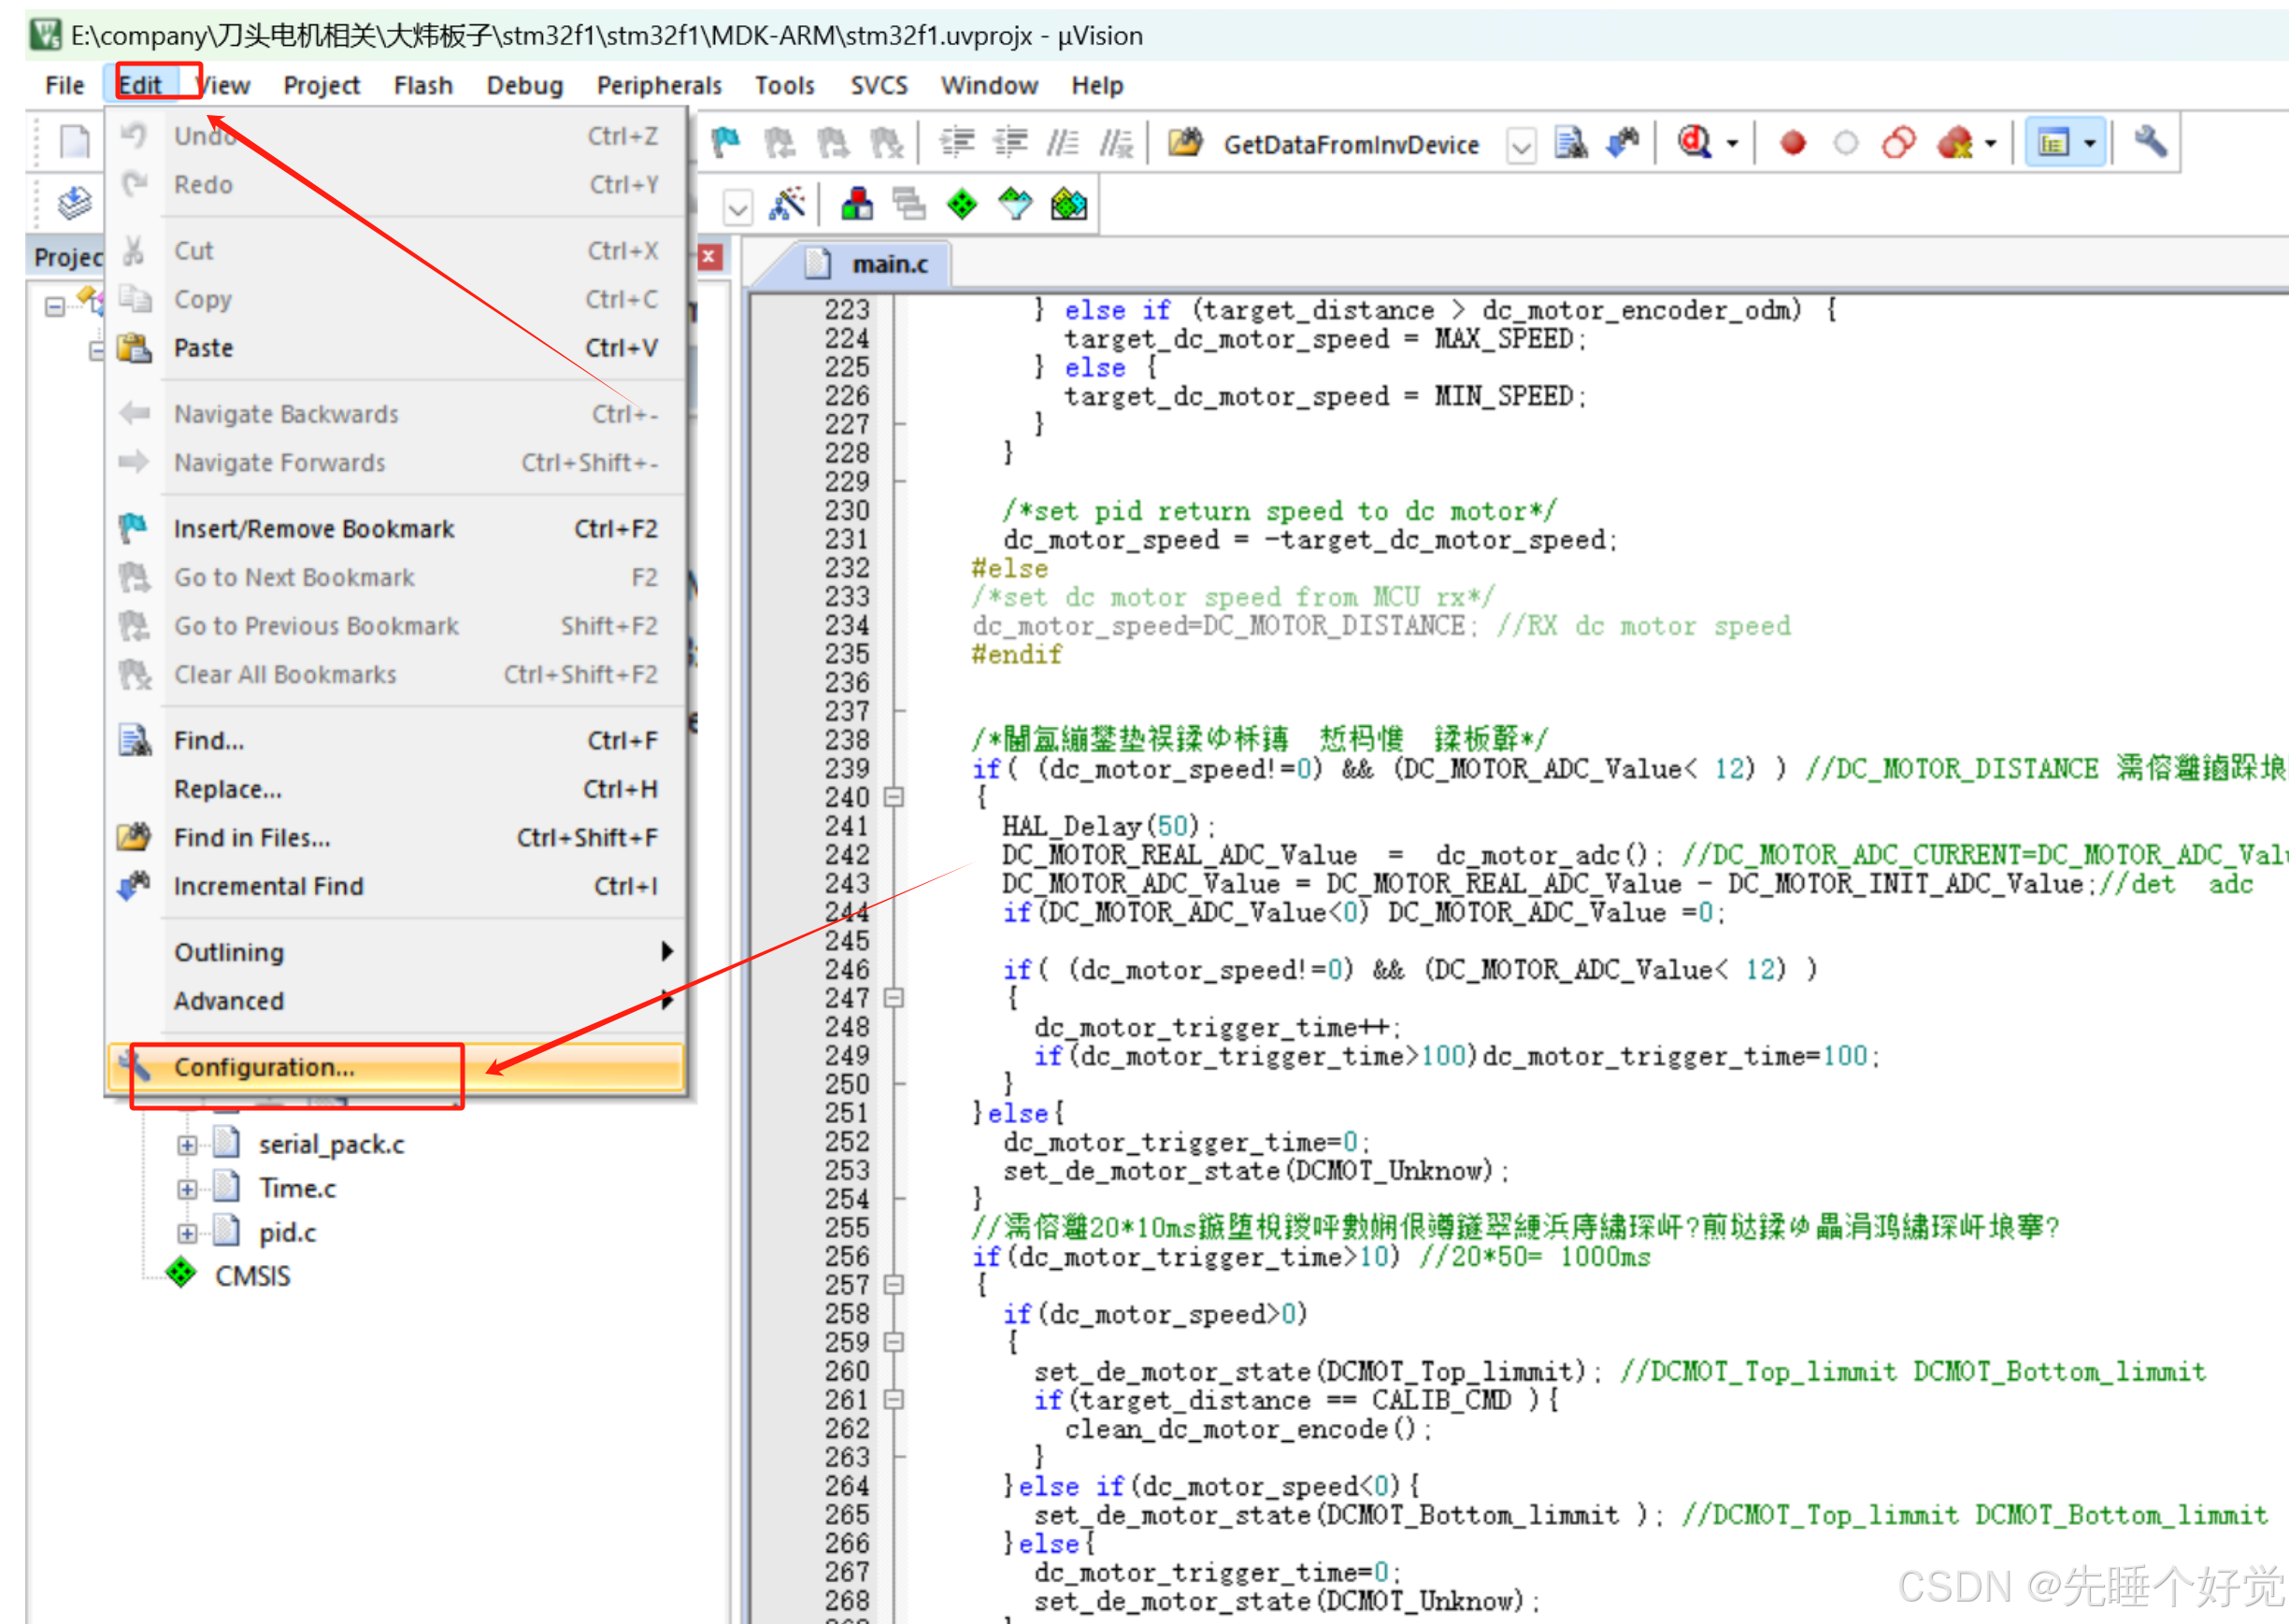Viewport: 2289px width, 1624px height.
Task: Select Time.c file in project tree
Action: pyautogui.click(x=297, y=1189)
